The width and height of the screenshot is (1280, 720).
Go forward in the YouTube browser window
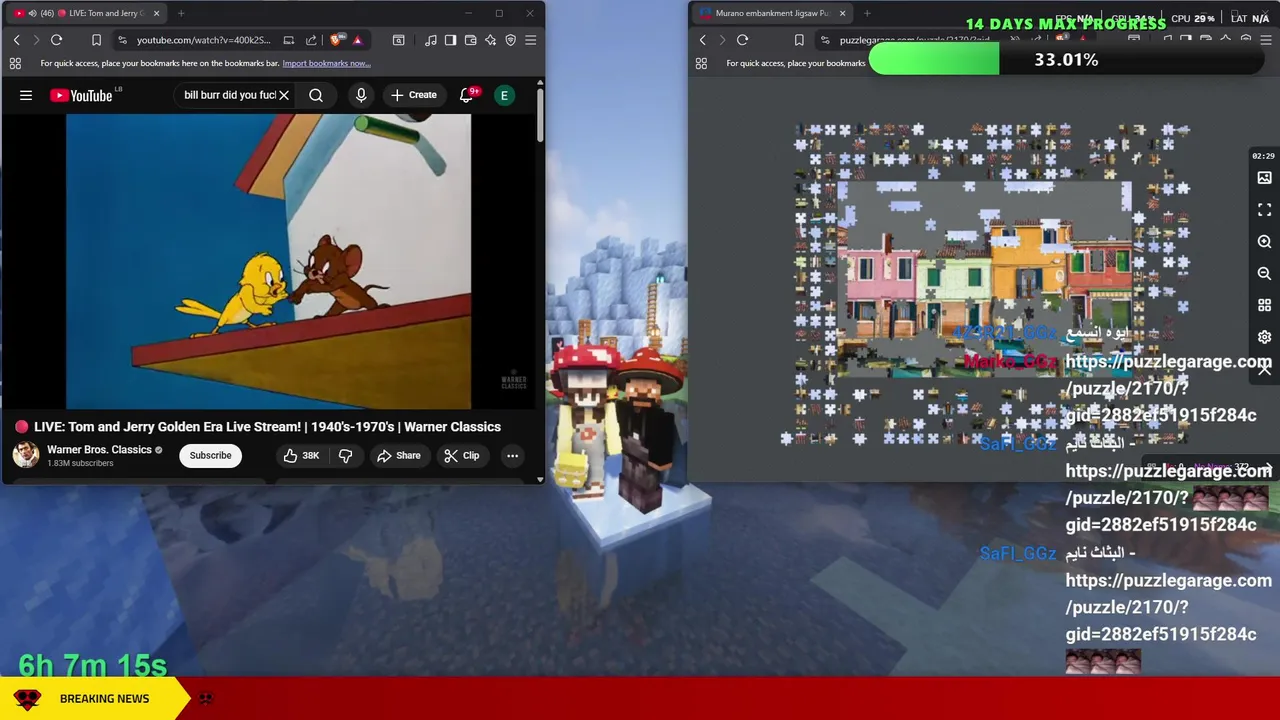pyautogui.click(x=36, y=40)
